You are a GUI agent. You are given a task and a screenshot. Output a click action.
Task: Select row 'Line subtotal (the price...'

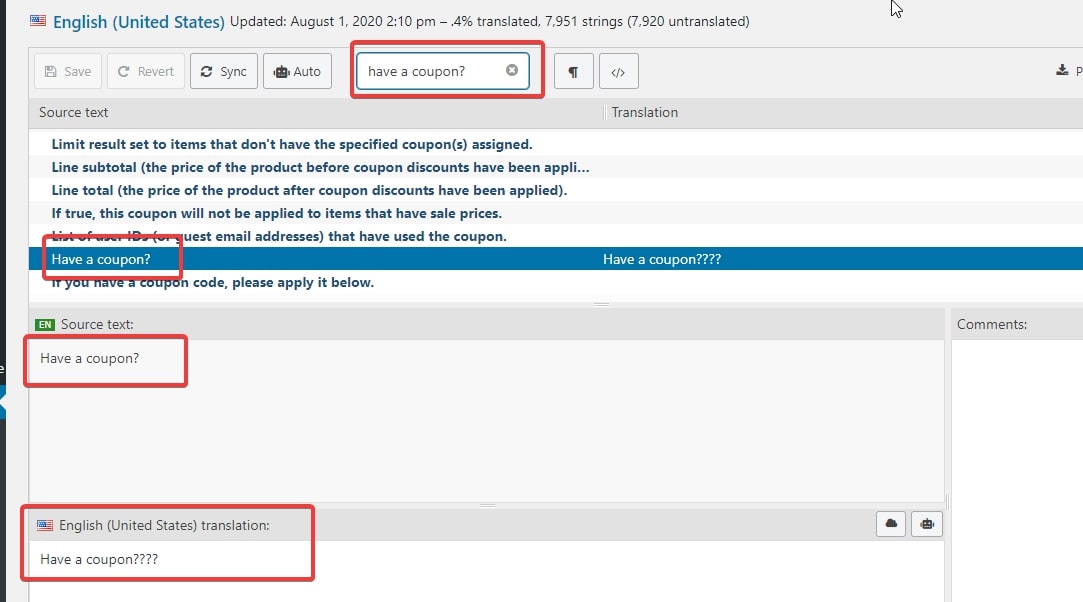click(556, 167)
